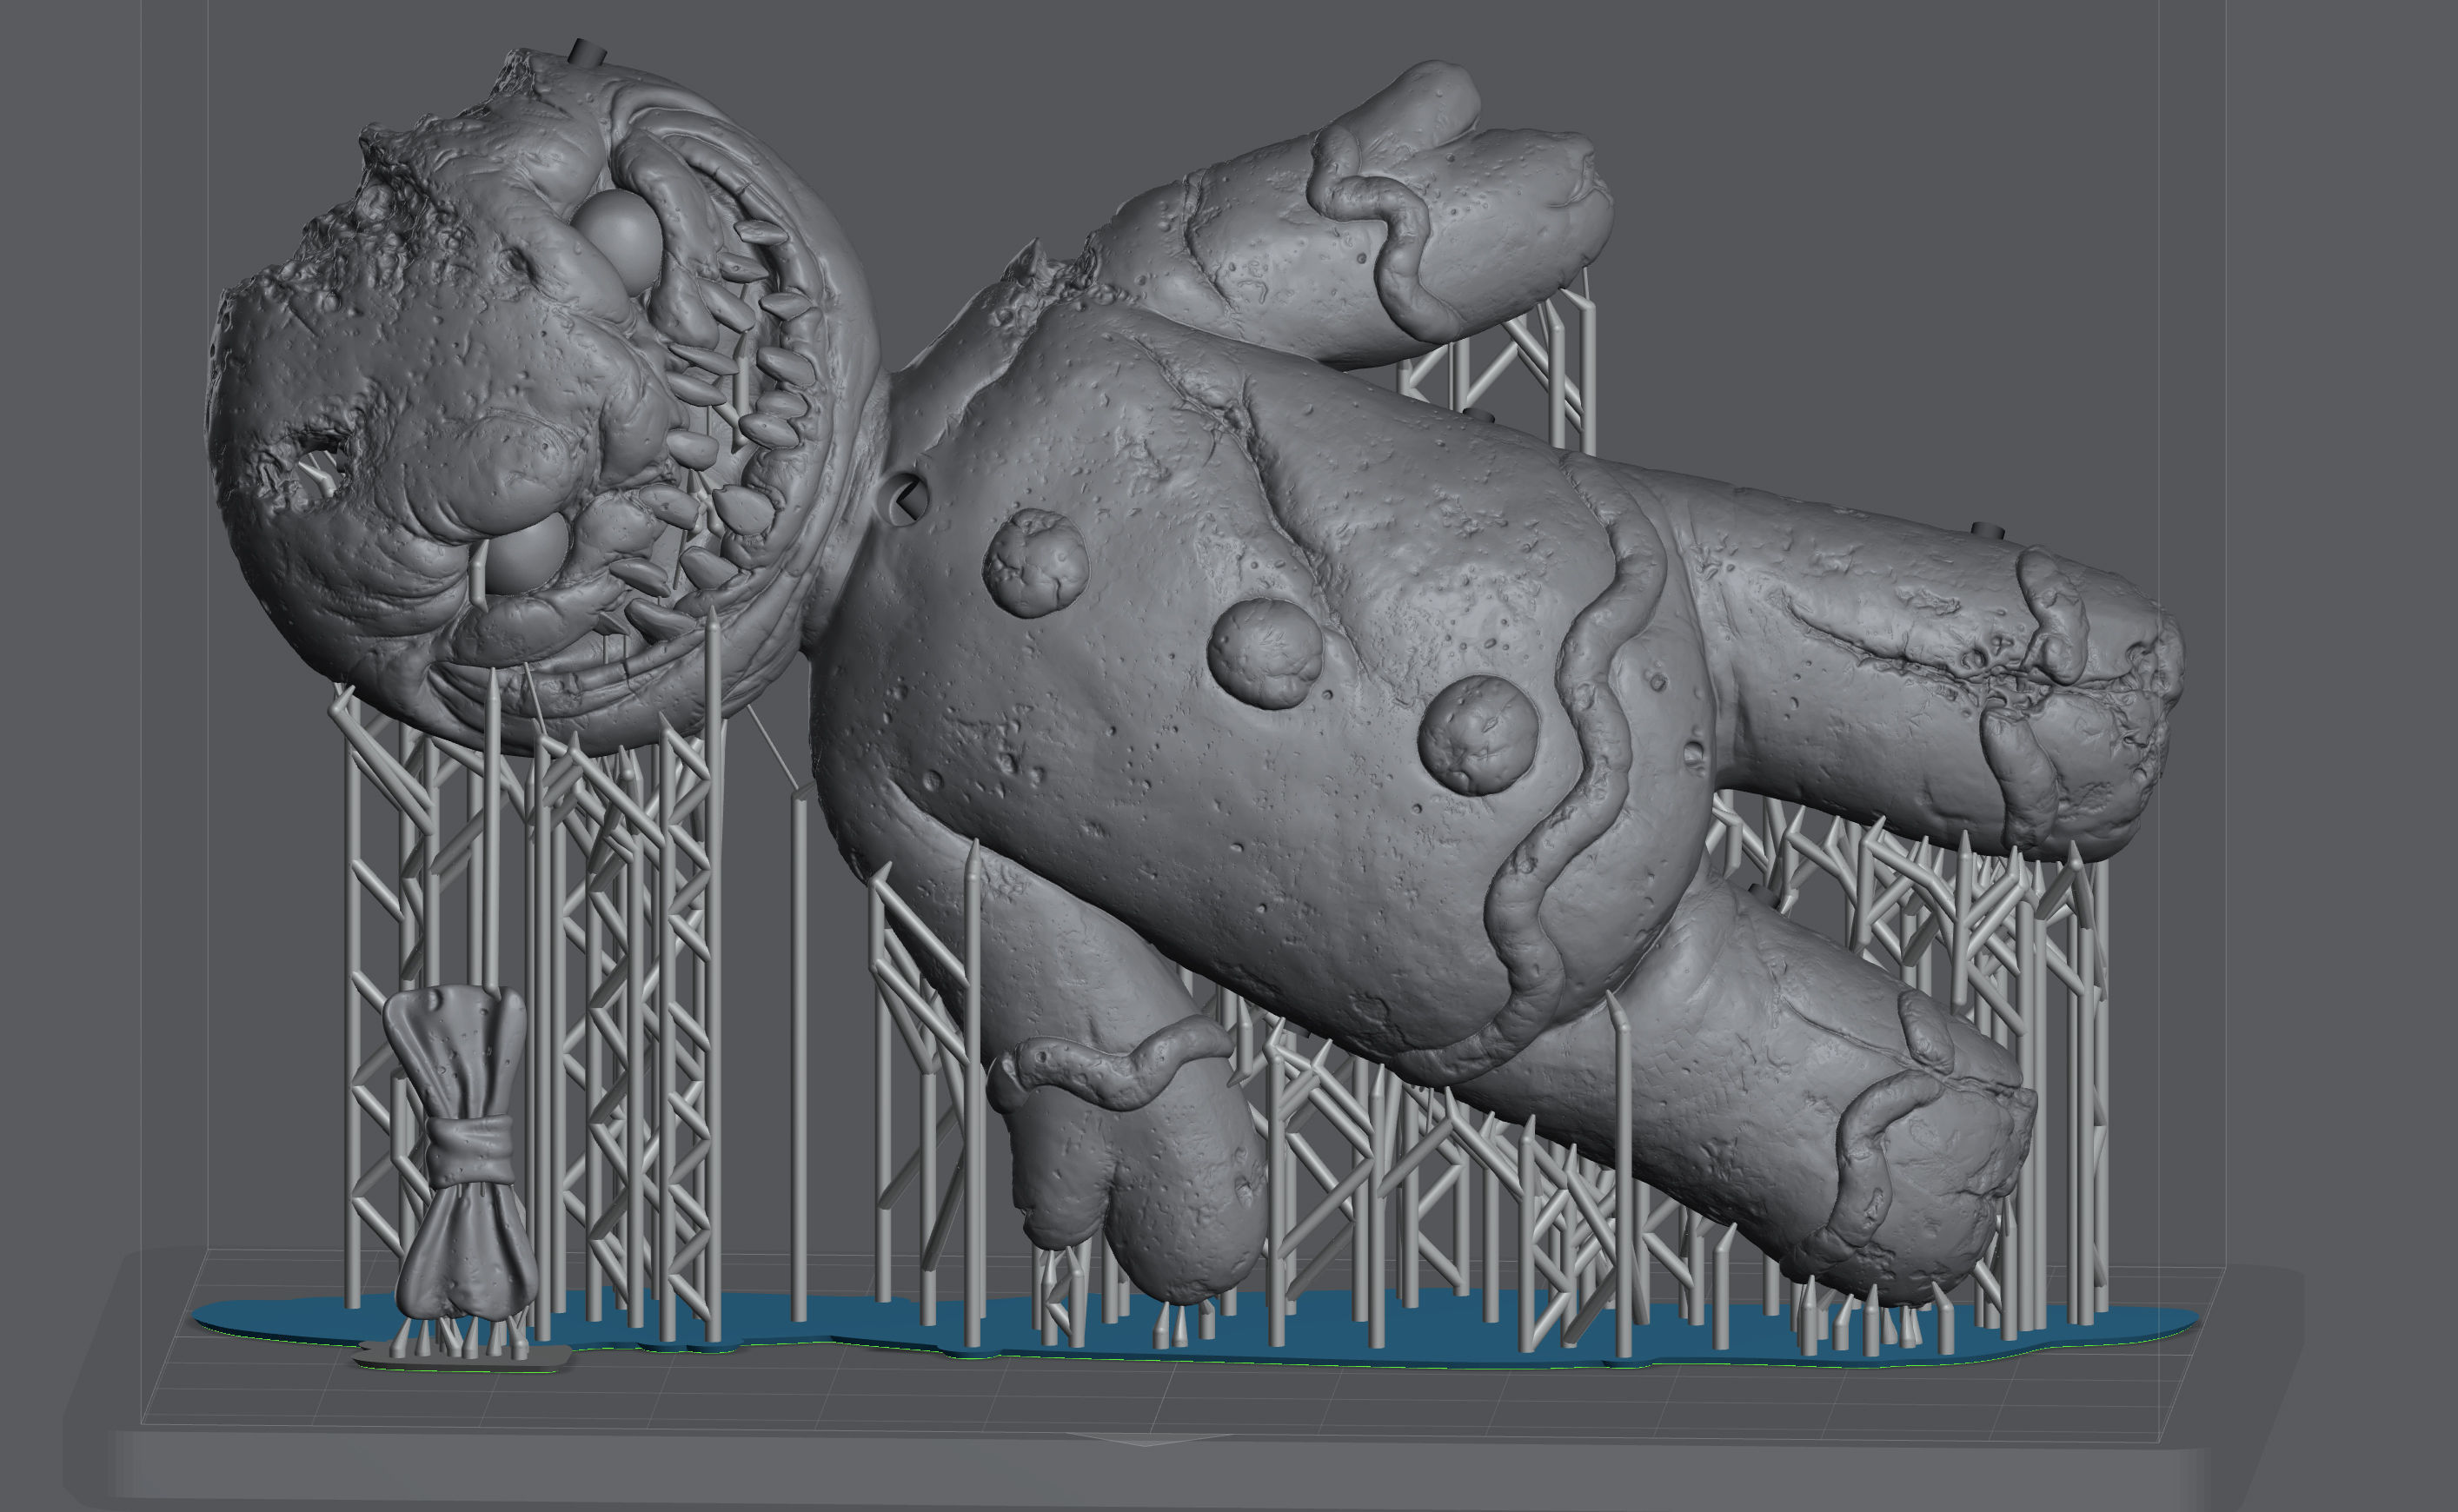2458x1512 pixels.
Task: Click the small raft beneath the bow tie
Action: (x=463, y=1357)
